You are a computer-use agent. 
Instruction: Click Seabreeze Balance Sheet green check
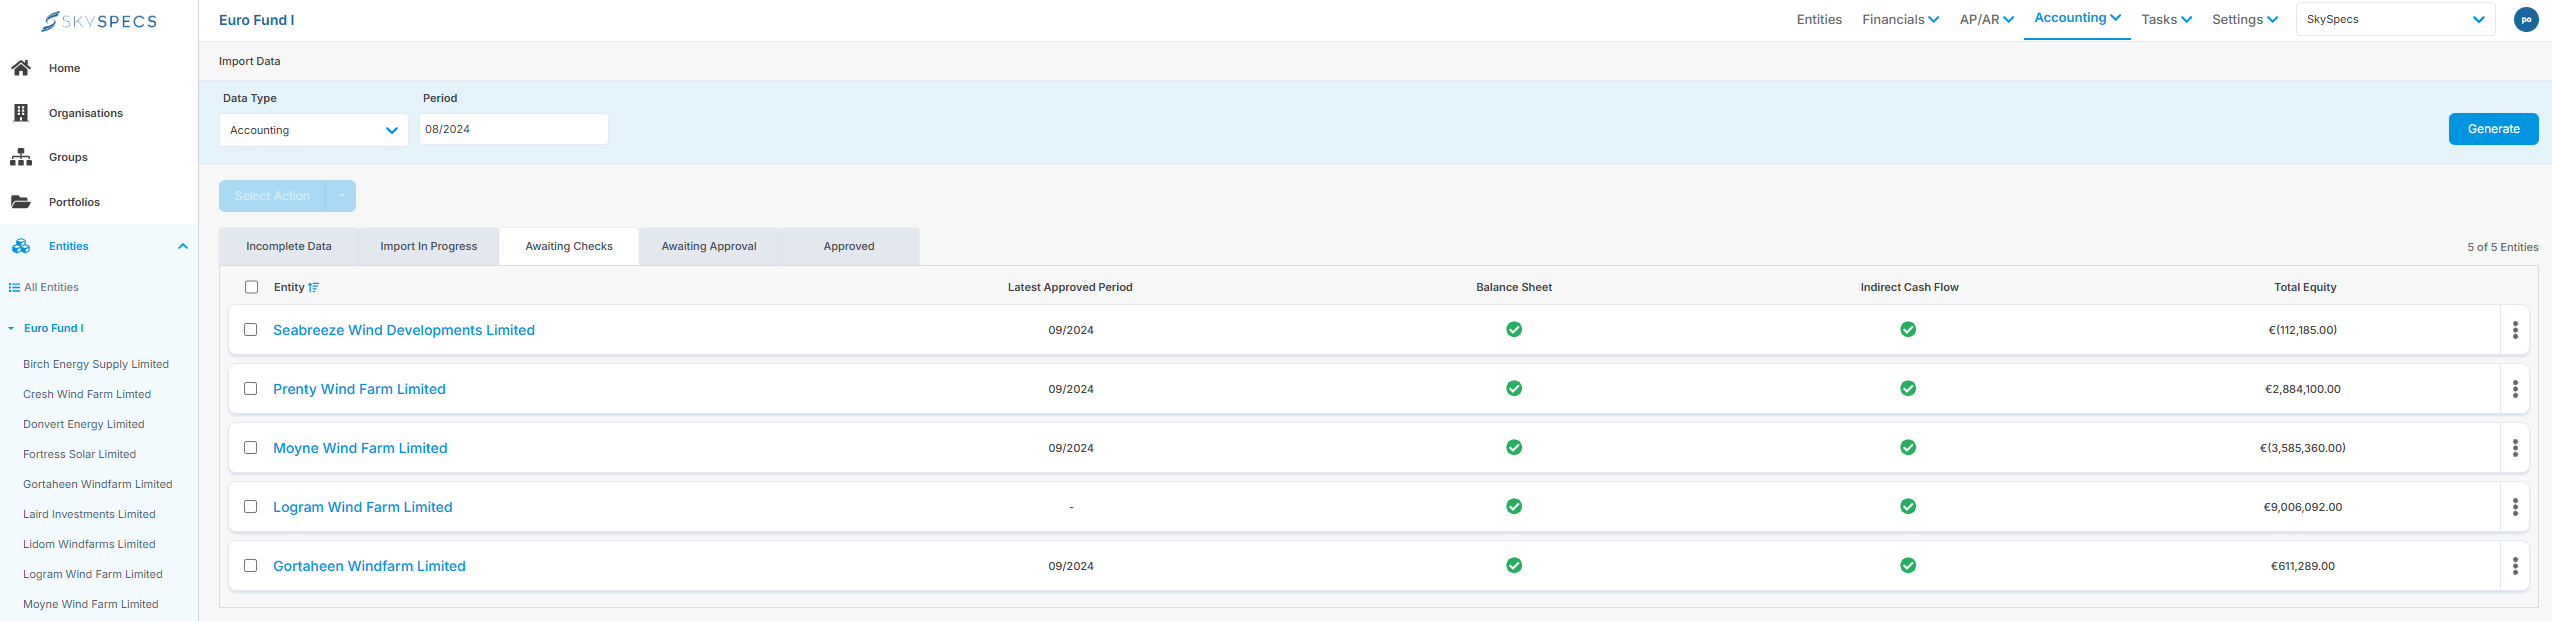tap(1514, 329)
